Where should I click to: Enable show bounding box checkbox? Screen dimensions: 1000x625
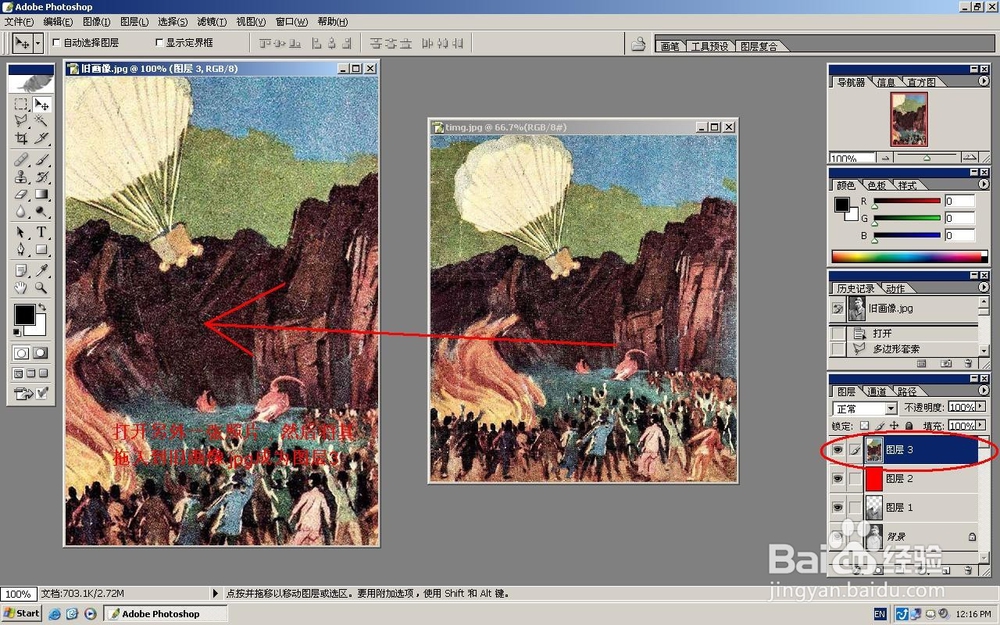[159, 43]
